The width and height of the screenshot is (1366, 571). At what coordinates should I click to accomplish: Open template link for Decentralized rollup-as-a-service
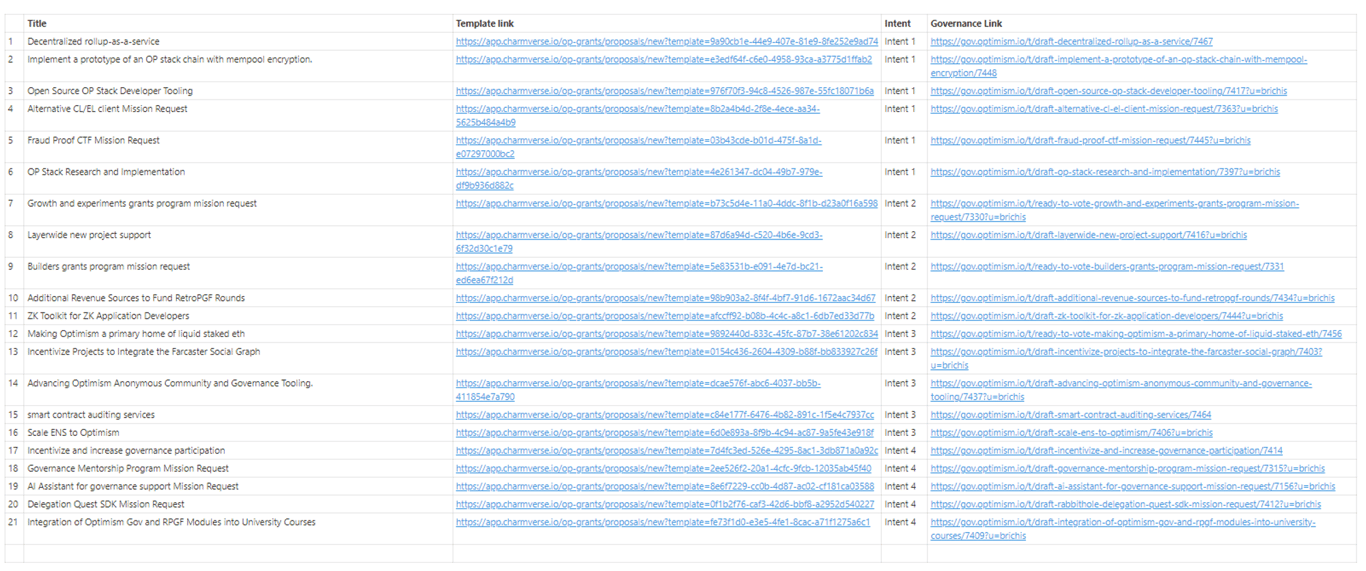click(667, 42)
